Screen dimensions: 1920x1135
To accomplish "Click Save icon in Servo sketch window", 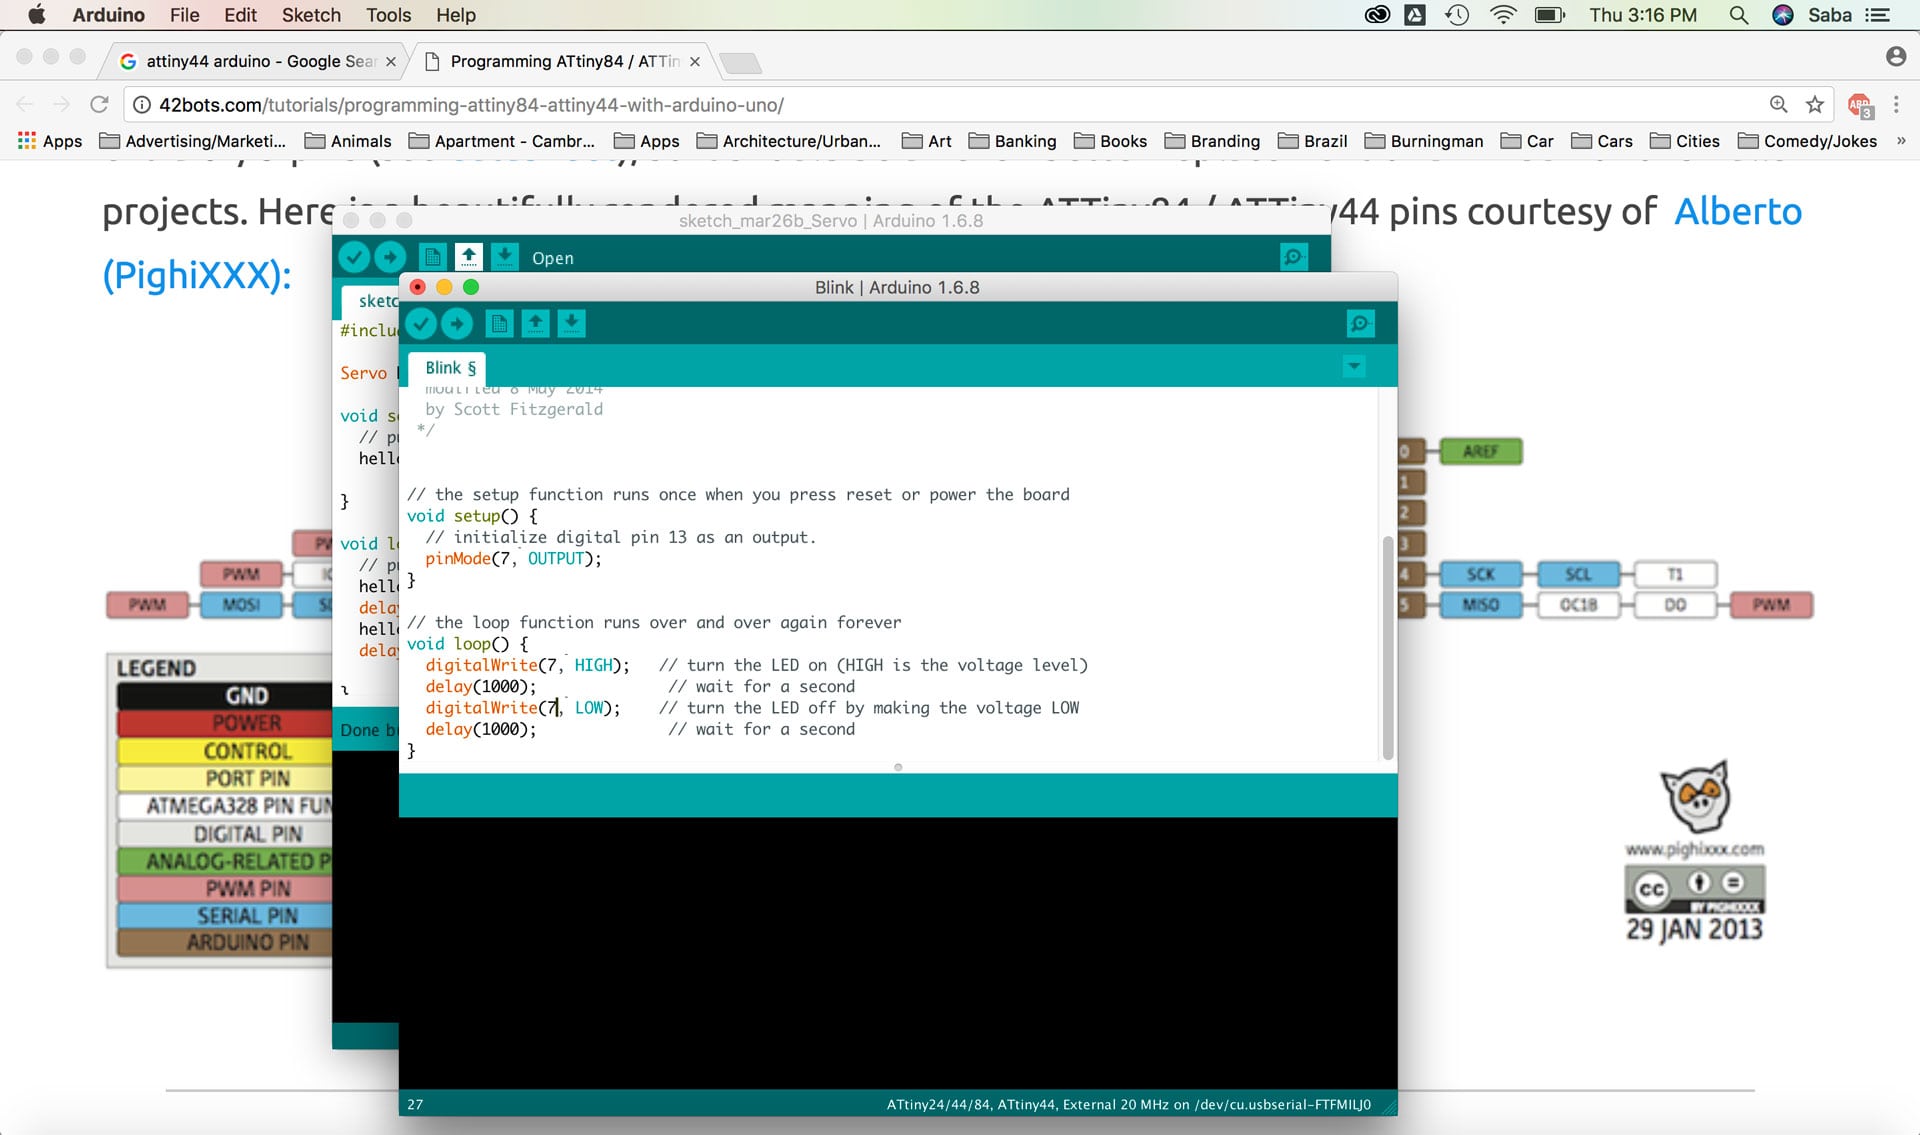I will pos(504,257).
